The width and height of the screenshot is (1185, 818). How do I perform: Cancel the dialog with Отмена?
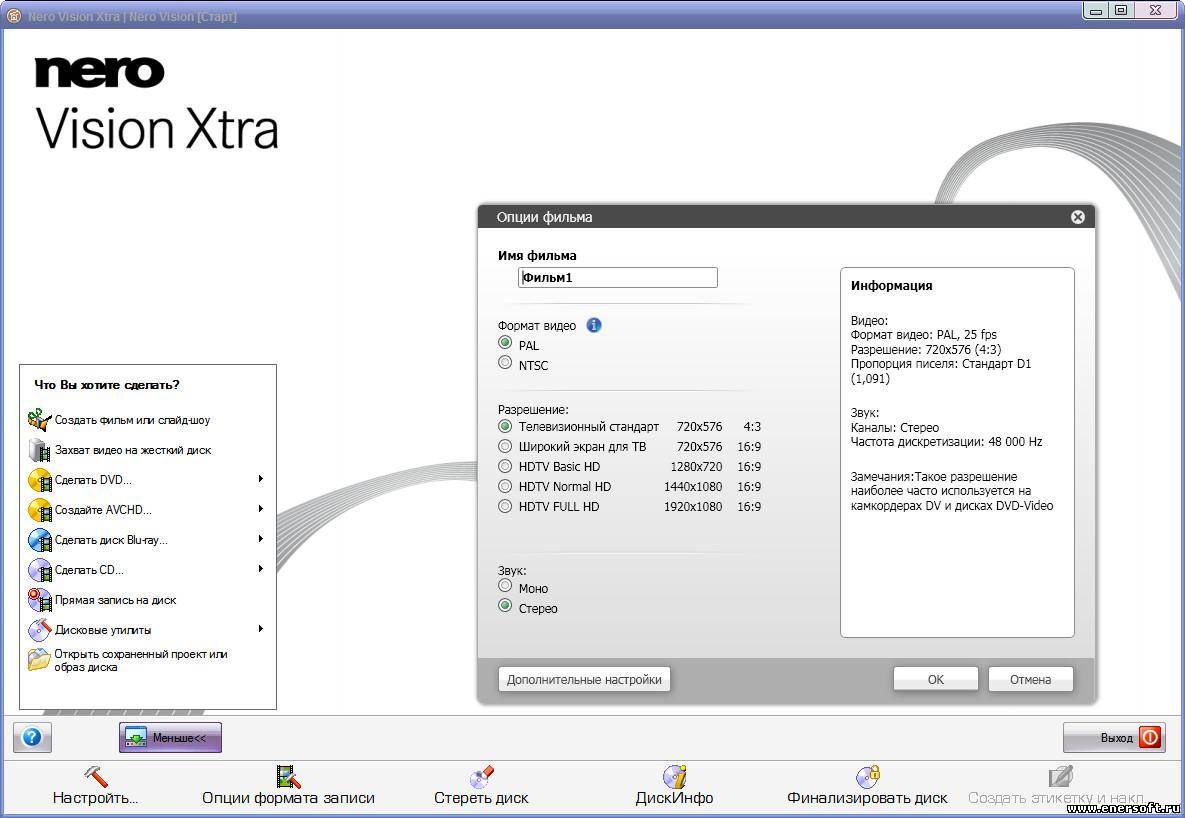click(x=1030, y=679)
